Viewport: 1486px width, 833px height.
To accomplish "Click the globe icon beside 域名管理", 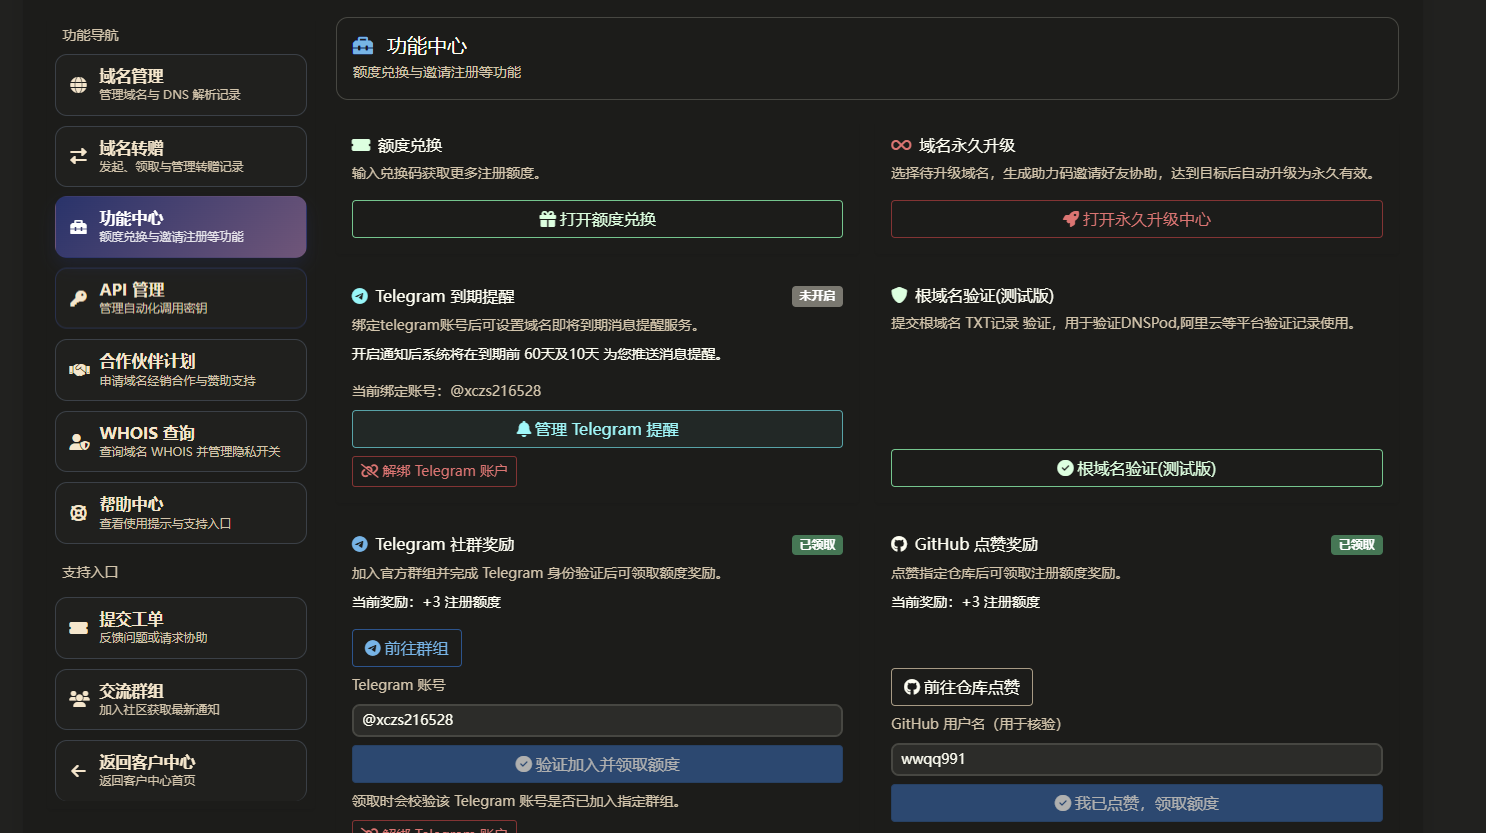I will pyautogui.click(x=78, y=85).
